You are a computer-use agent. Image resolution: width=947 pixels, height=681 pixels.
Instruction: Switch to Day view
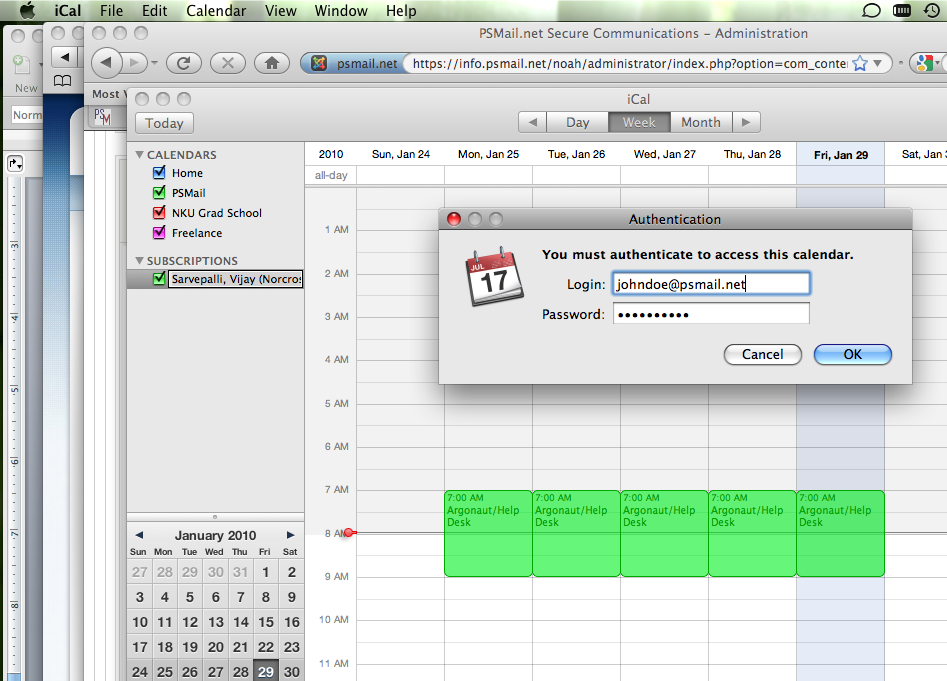[x=577, y=122]
